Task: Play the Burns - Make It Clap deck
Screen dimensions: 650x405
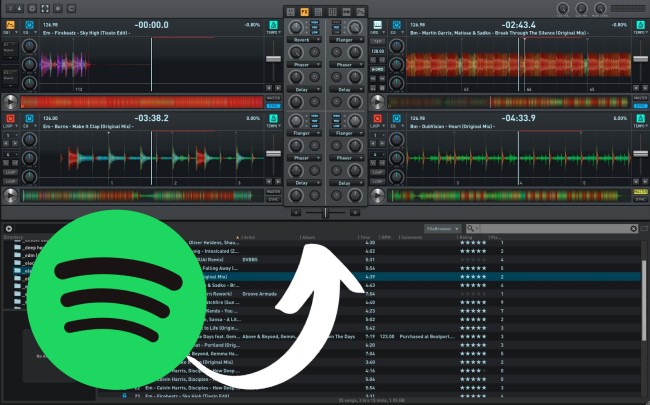Action: tap(10, 196)
